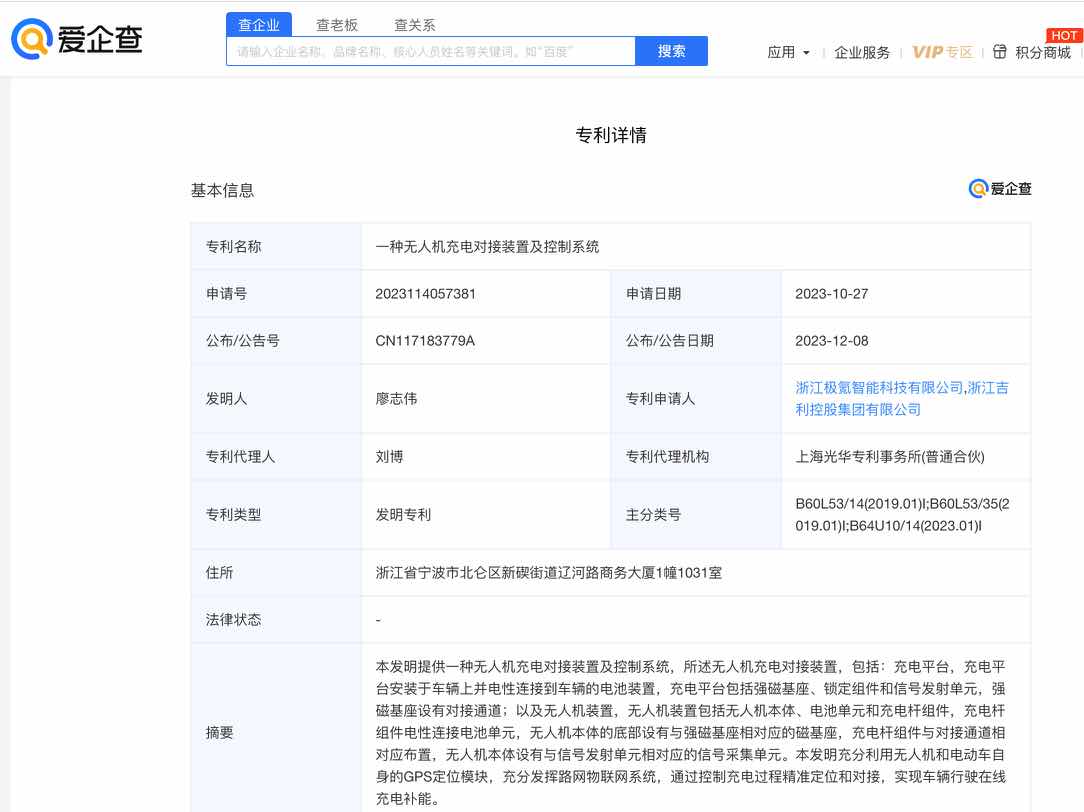Open the 企业服务 menu item
The height and width of the screenshot is (812, 1084).
point(862,52)
